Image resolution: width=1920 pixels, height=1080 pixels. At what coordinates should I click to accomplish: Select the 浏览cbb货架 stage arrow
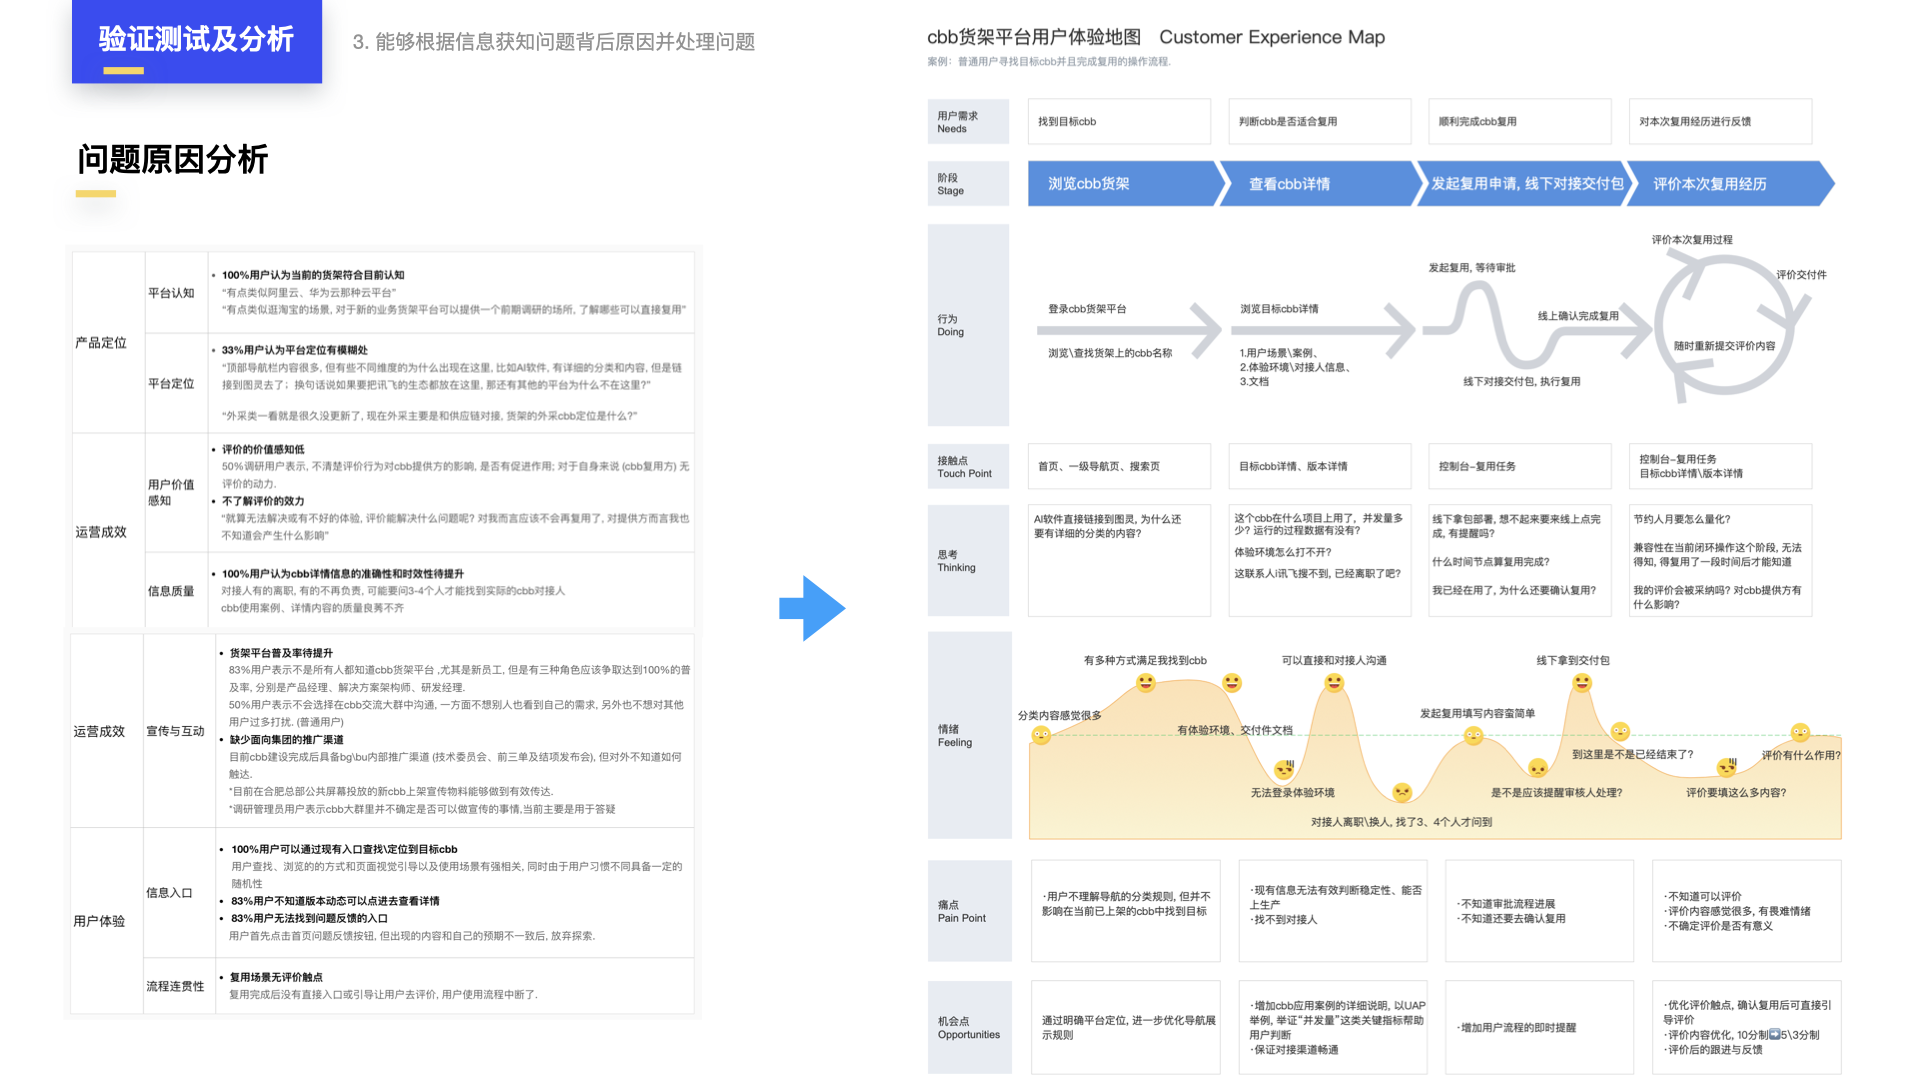[x=1126, y=184]
